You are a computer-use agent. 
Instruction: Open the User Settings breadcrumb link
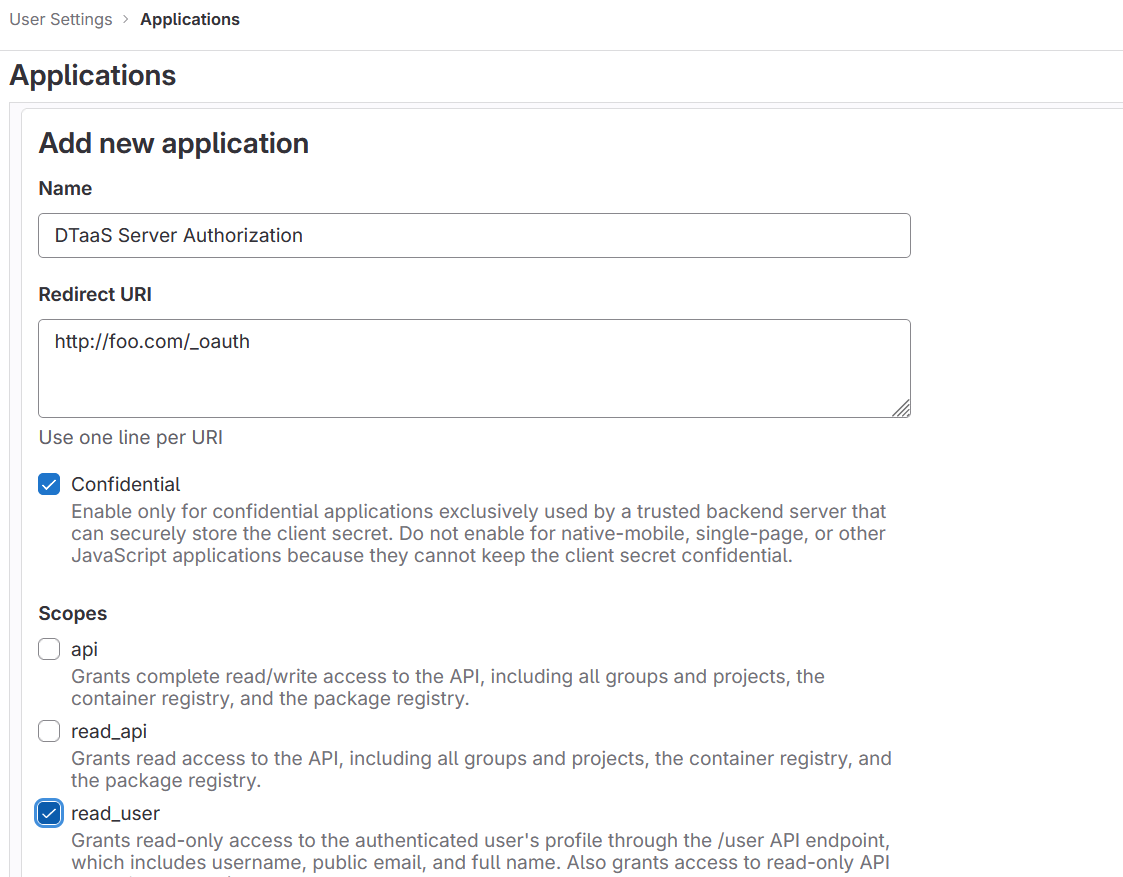(x=60, y=19)
